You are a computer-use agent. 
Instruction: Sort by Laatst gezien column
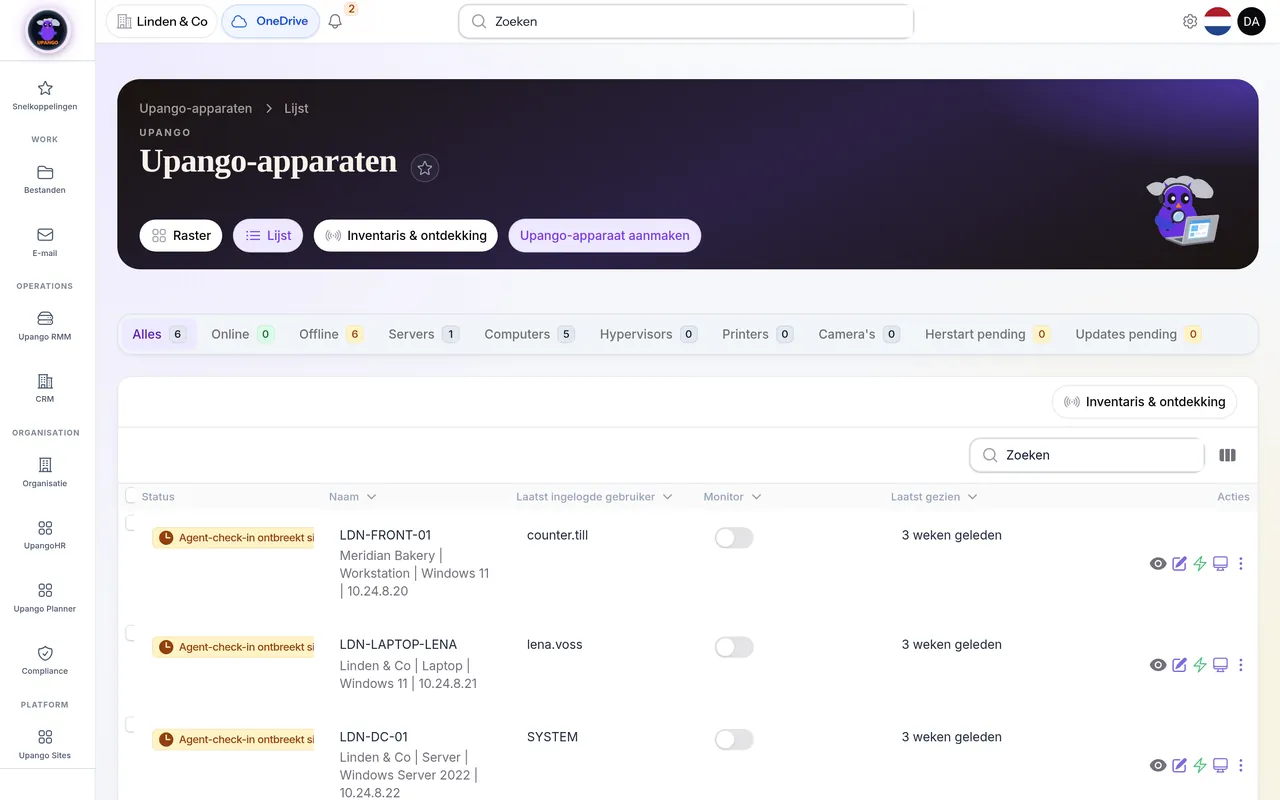click(x=934, y=497)
